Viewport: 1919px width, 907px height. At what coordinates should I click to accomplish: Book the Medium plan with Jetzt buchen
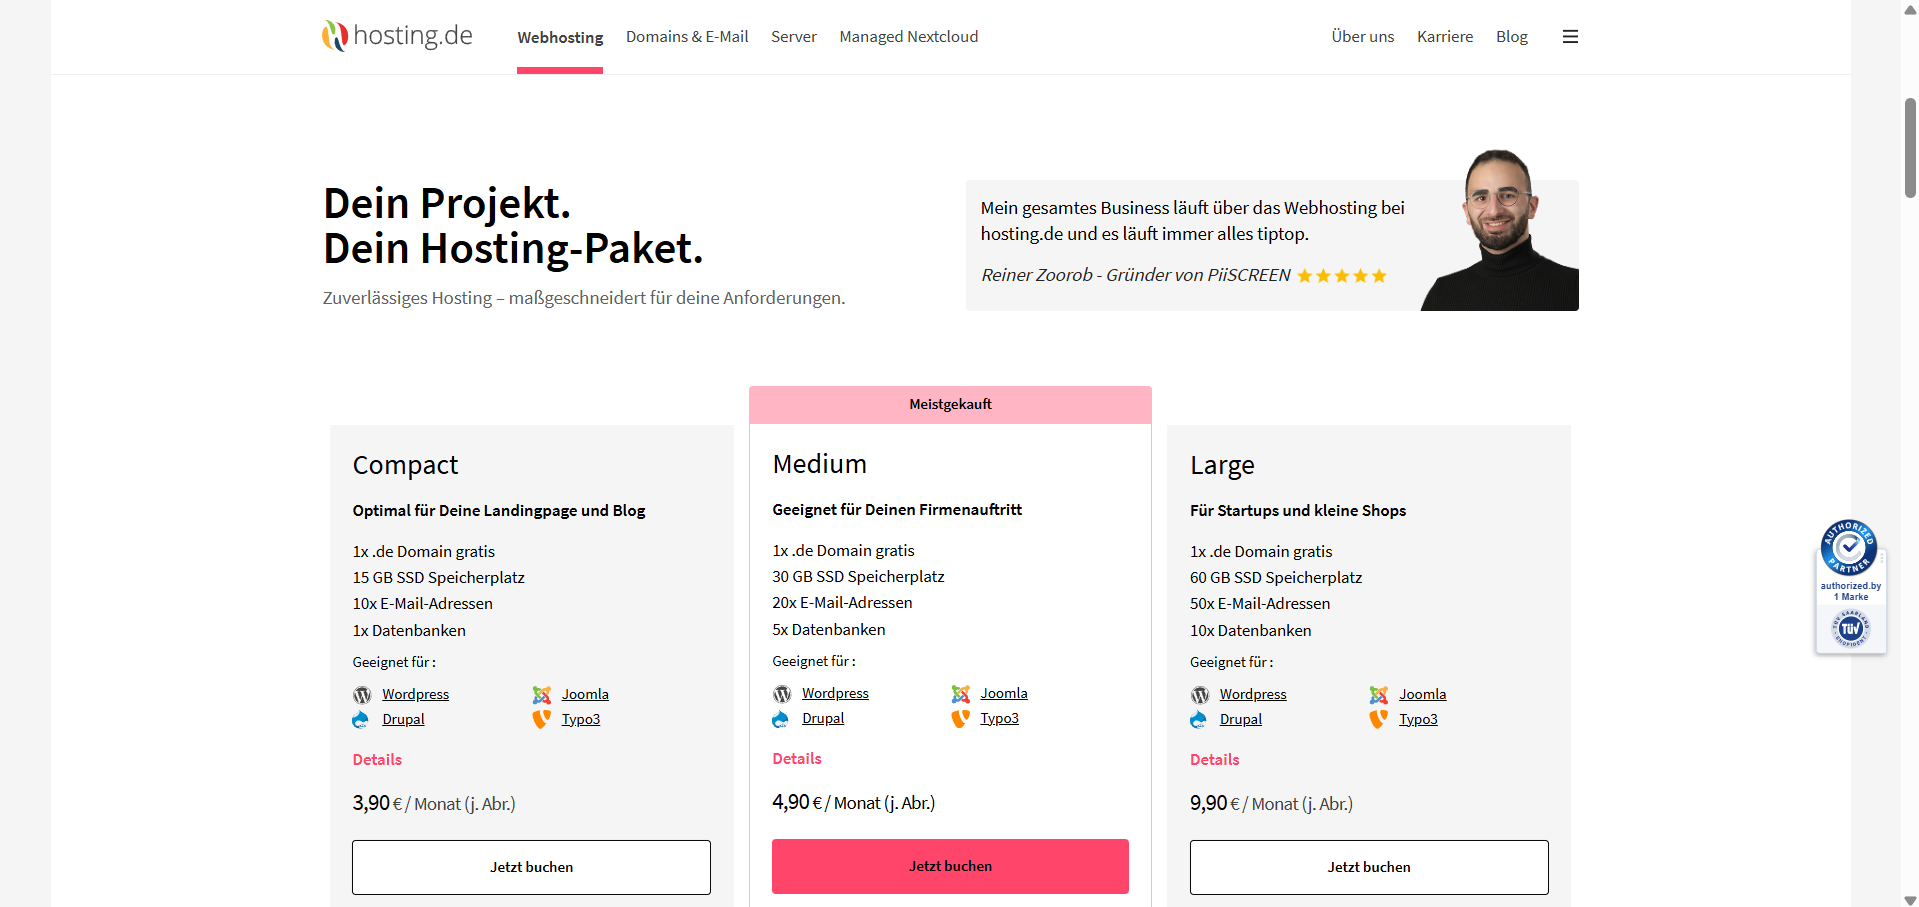tap(950, 866)
